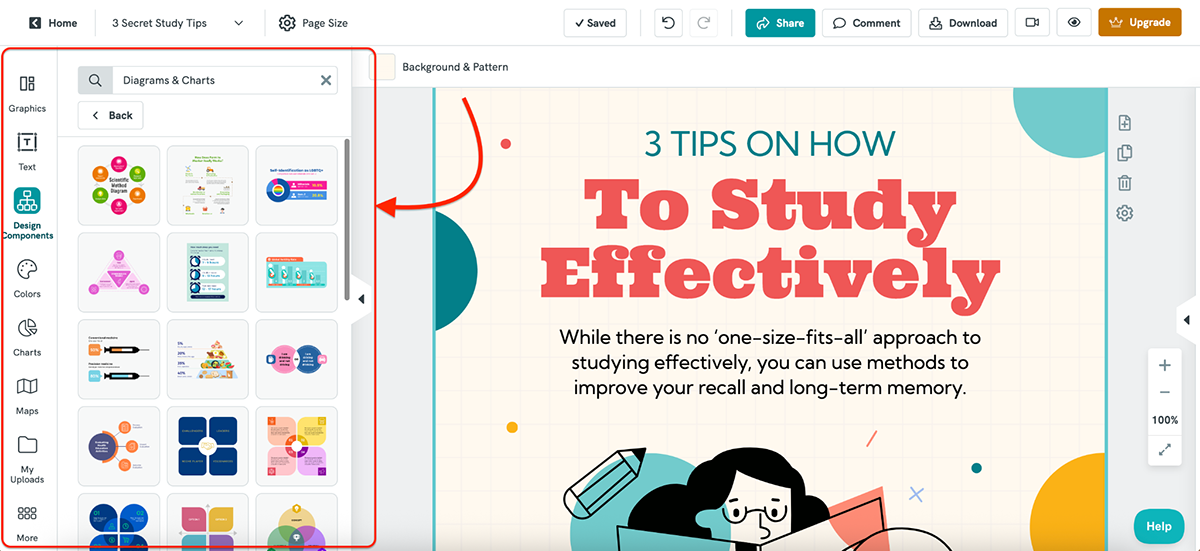Screen dimensions: 1200x551
Task: Click the Background & Pattern color swatch
Action: pyautogui.click(x=383, y=67)
